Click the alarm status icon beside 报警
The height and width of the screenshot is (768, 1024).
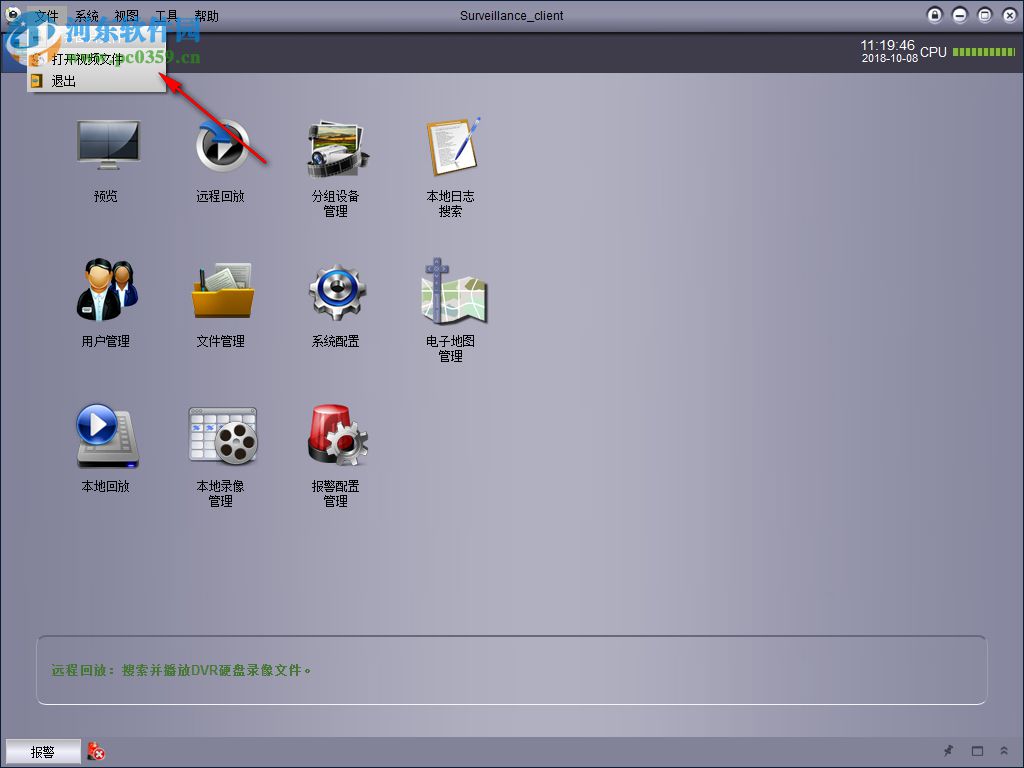96,751
